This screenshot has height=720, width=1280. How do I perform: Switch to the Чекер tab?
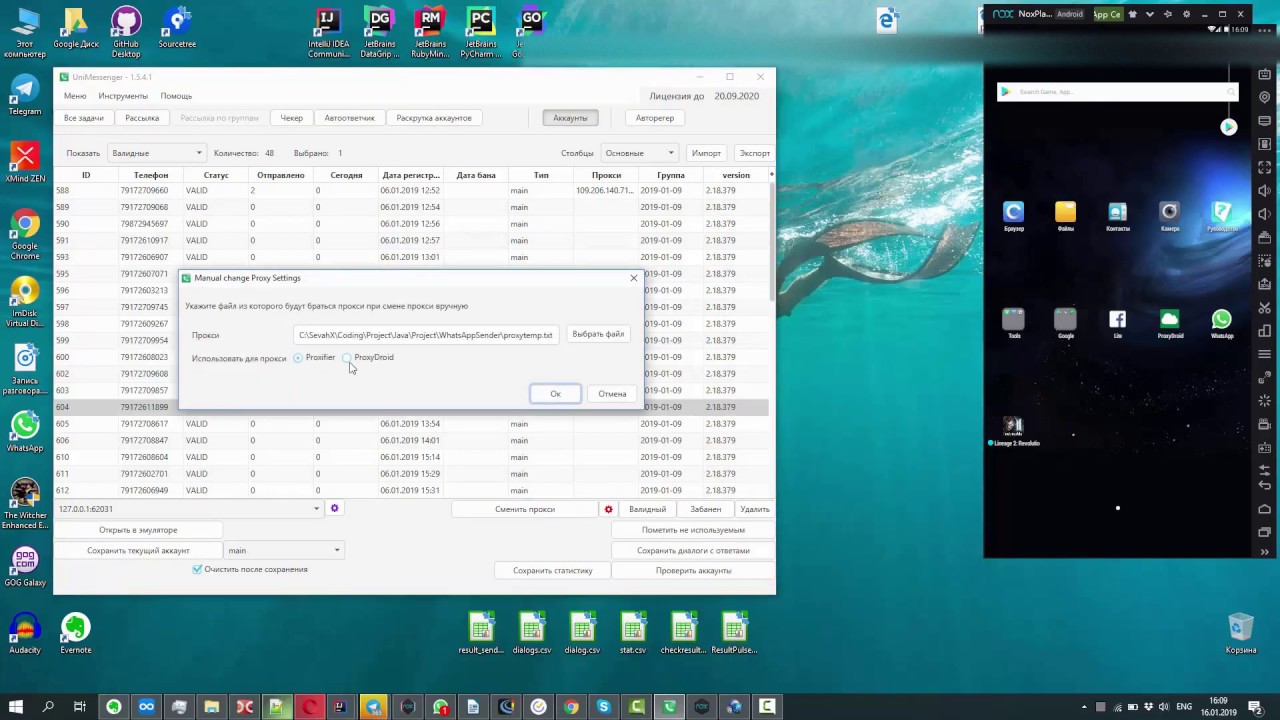291,118
